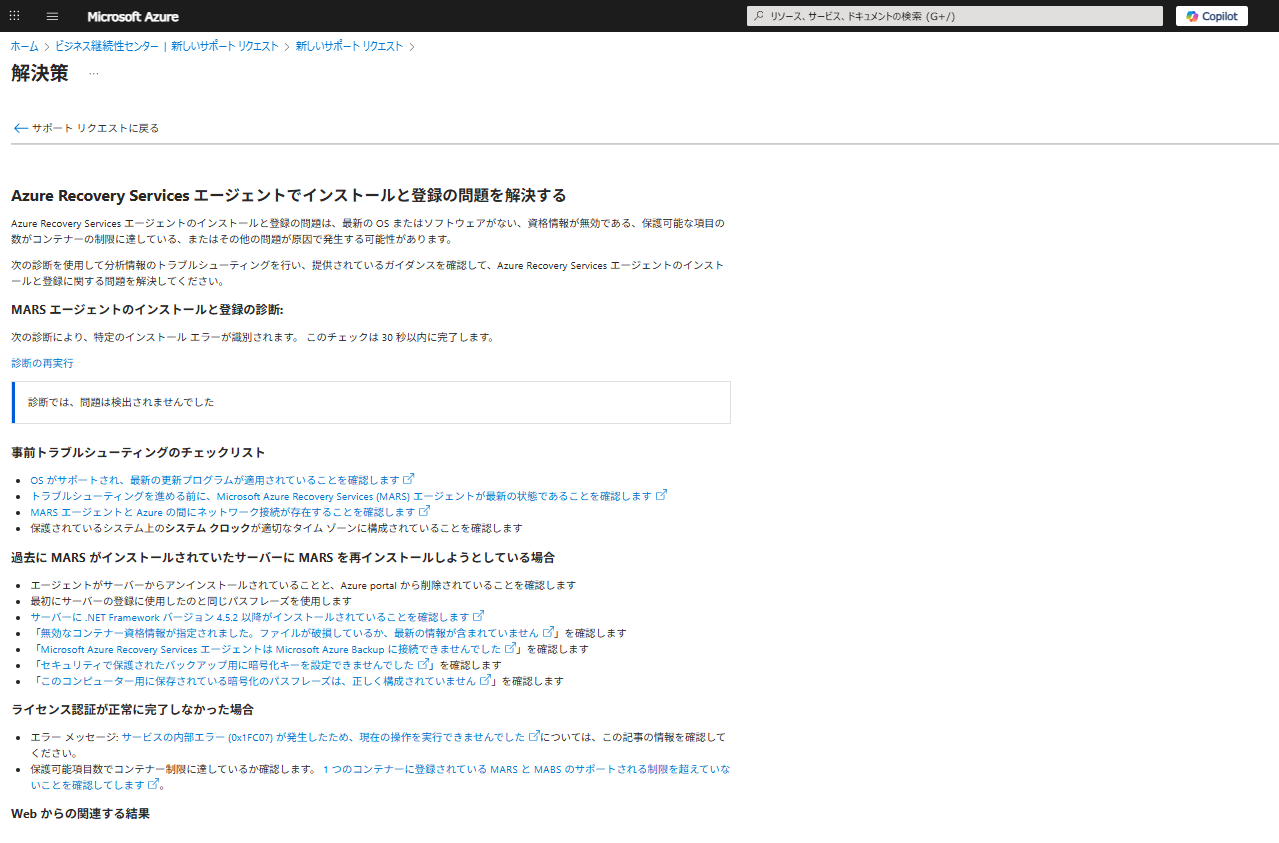Click bullet 最初にサーバーの登録に使用したのと同じパスフレーズを使用します

pyautogui.click(x=191, y=601)
